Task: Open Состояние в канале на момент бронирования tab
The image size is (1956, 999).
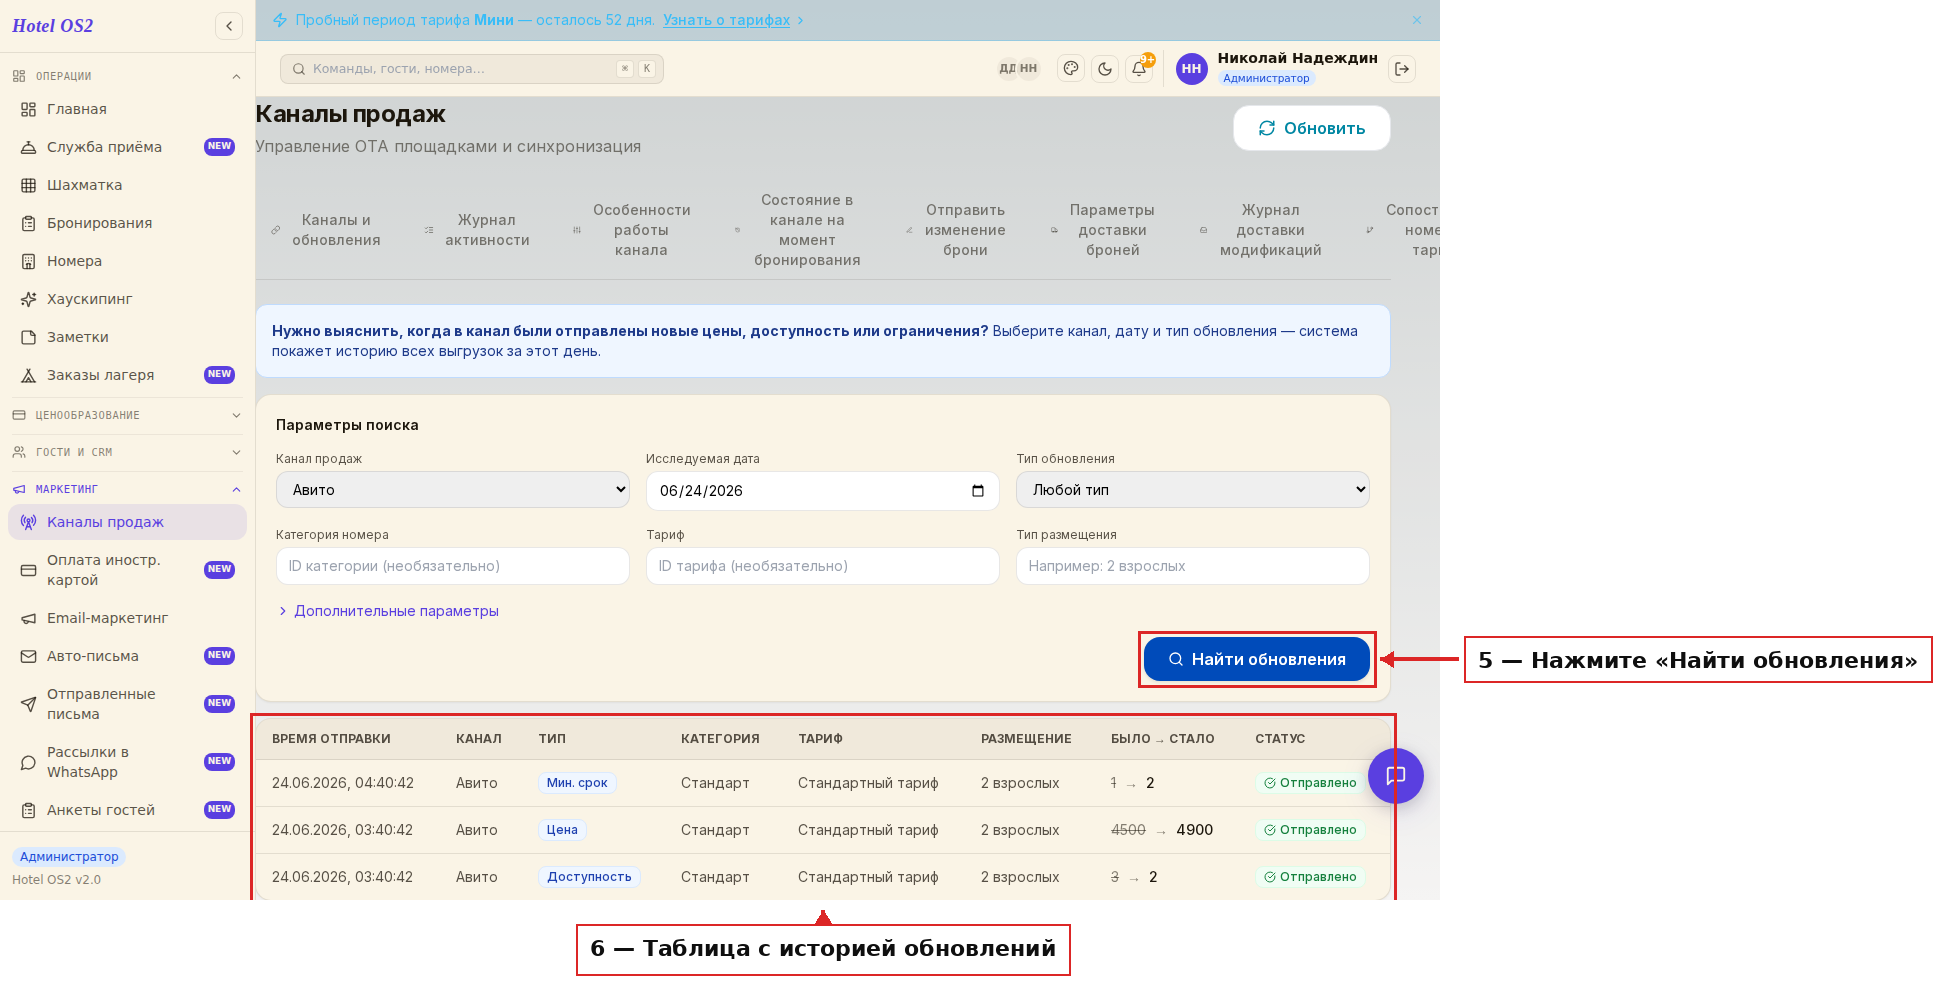Action: pos(798,230)
